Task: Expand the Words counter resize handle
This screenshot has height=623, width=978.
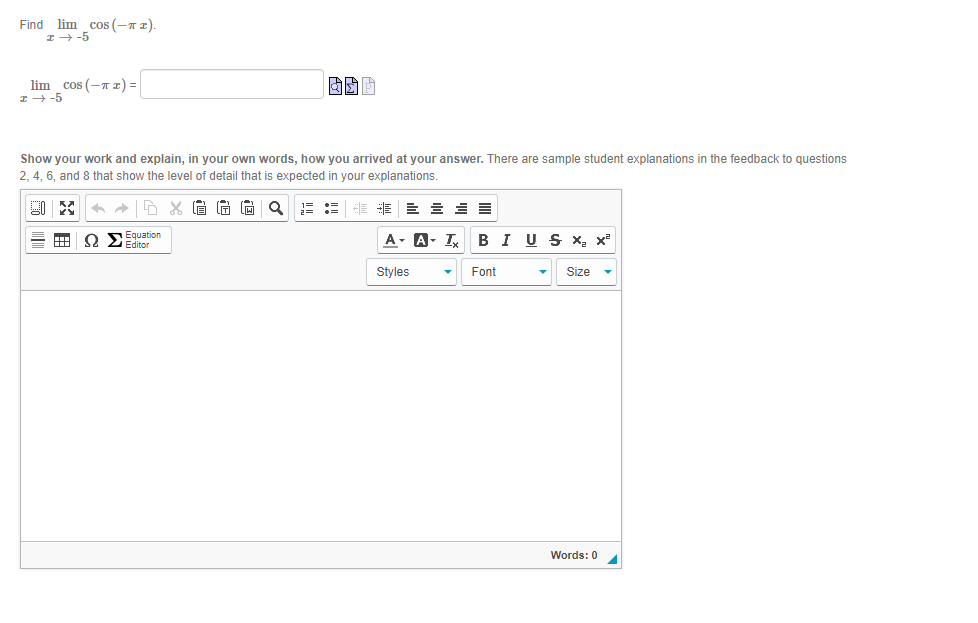Action: coord(613,557)
